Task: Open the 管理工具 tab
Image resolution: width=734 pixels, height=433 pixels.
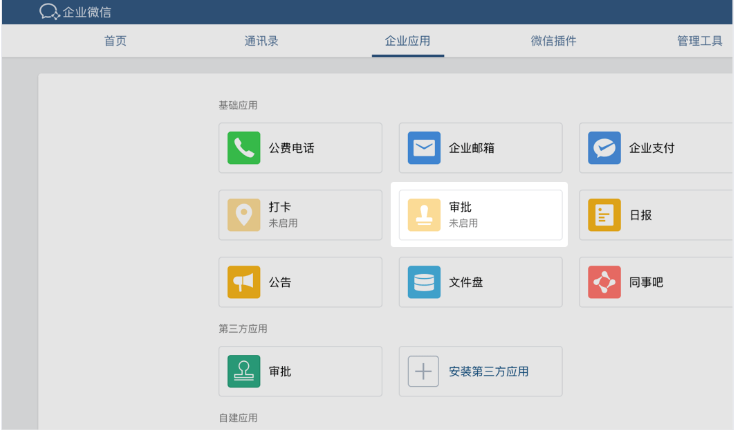Action: (x=699, y=41)
